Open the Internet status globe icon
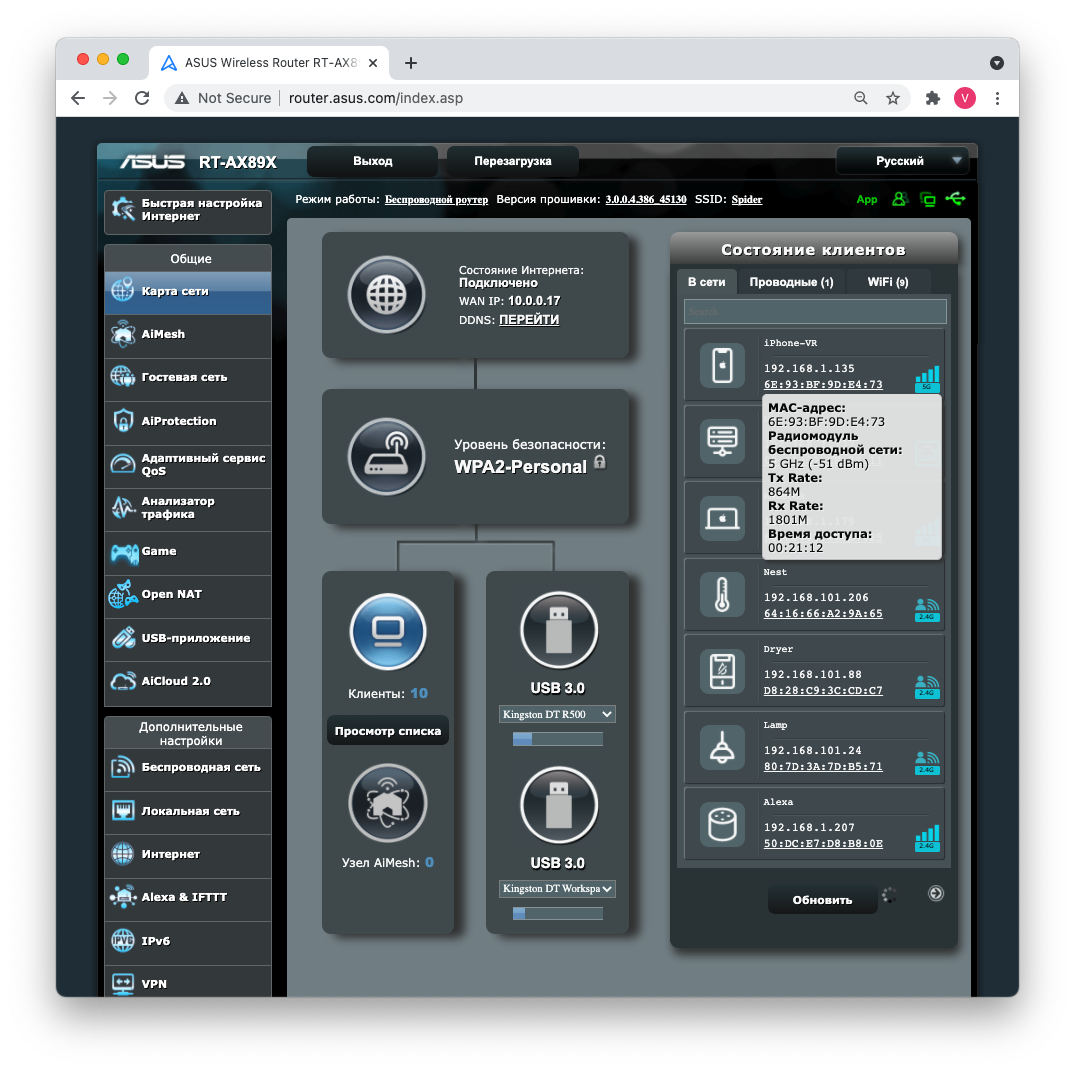Screen dimensions: 1075x1071 pos(387,295)
